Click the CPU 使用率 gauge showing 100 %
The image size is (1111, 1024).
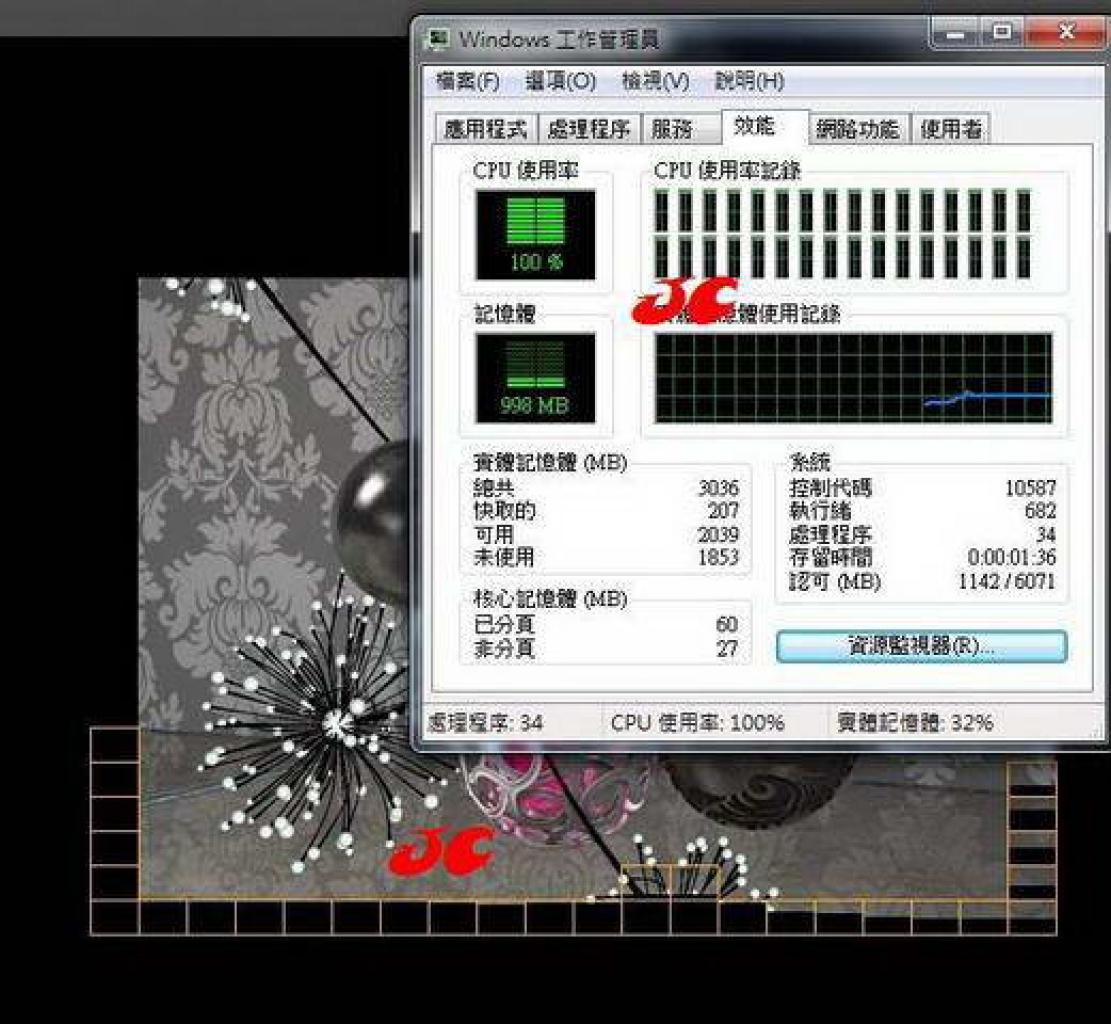536,235
